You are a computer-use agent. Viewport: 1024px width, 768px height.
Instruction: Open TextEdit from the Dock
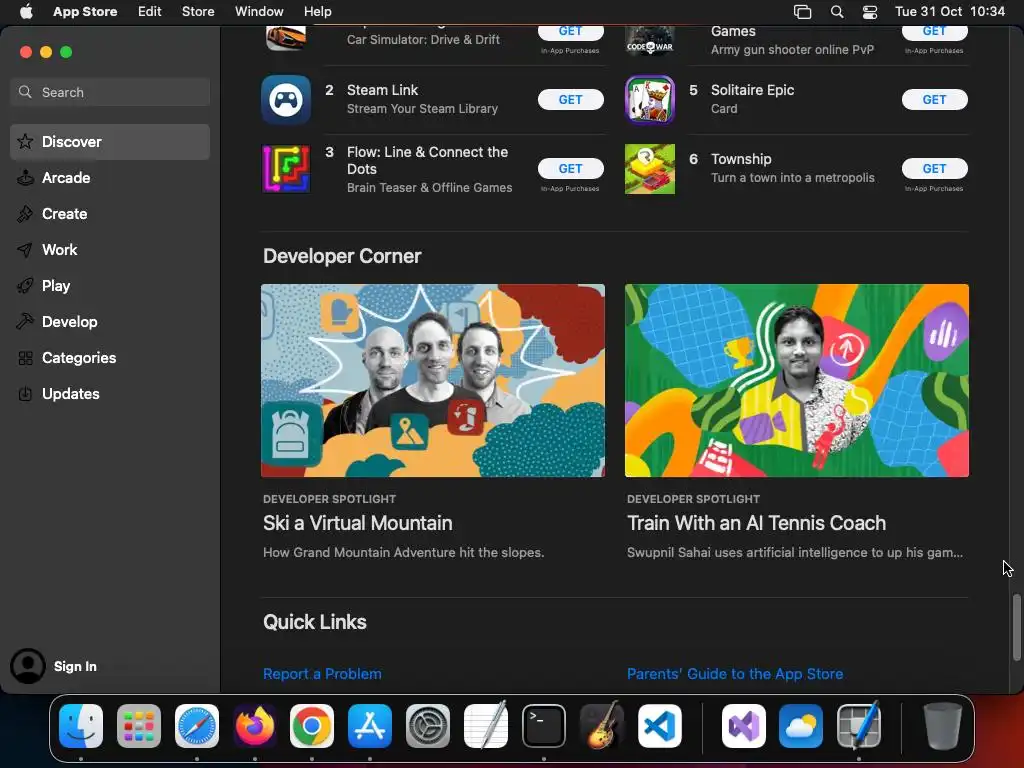(x=485, y=726)
